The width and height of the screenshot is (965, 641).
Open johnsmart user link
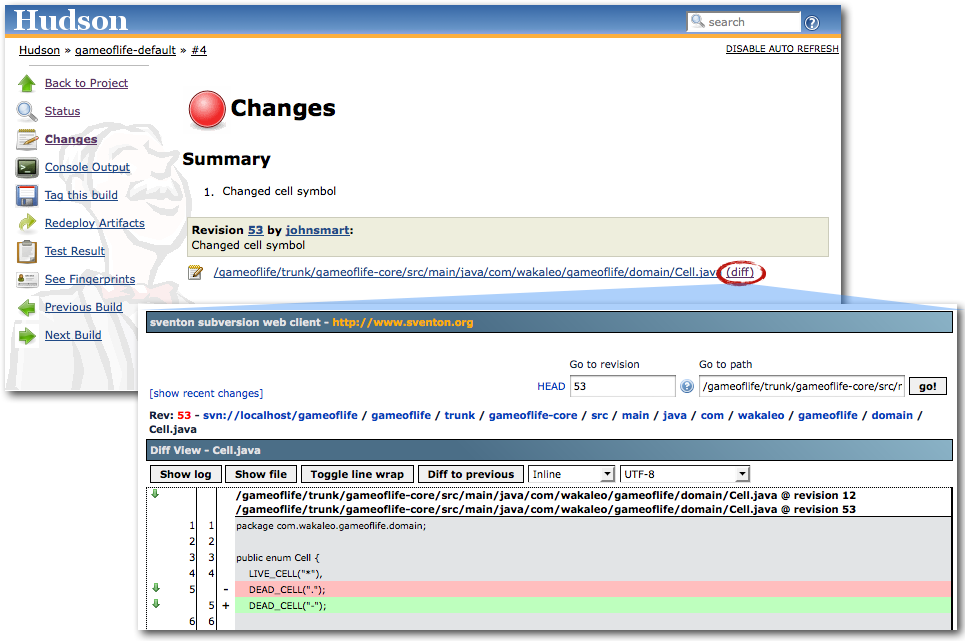318,230
